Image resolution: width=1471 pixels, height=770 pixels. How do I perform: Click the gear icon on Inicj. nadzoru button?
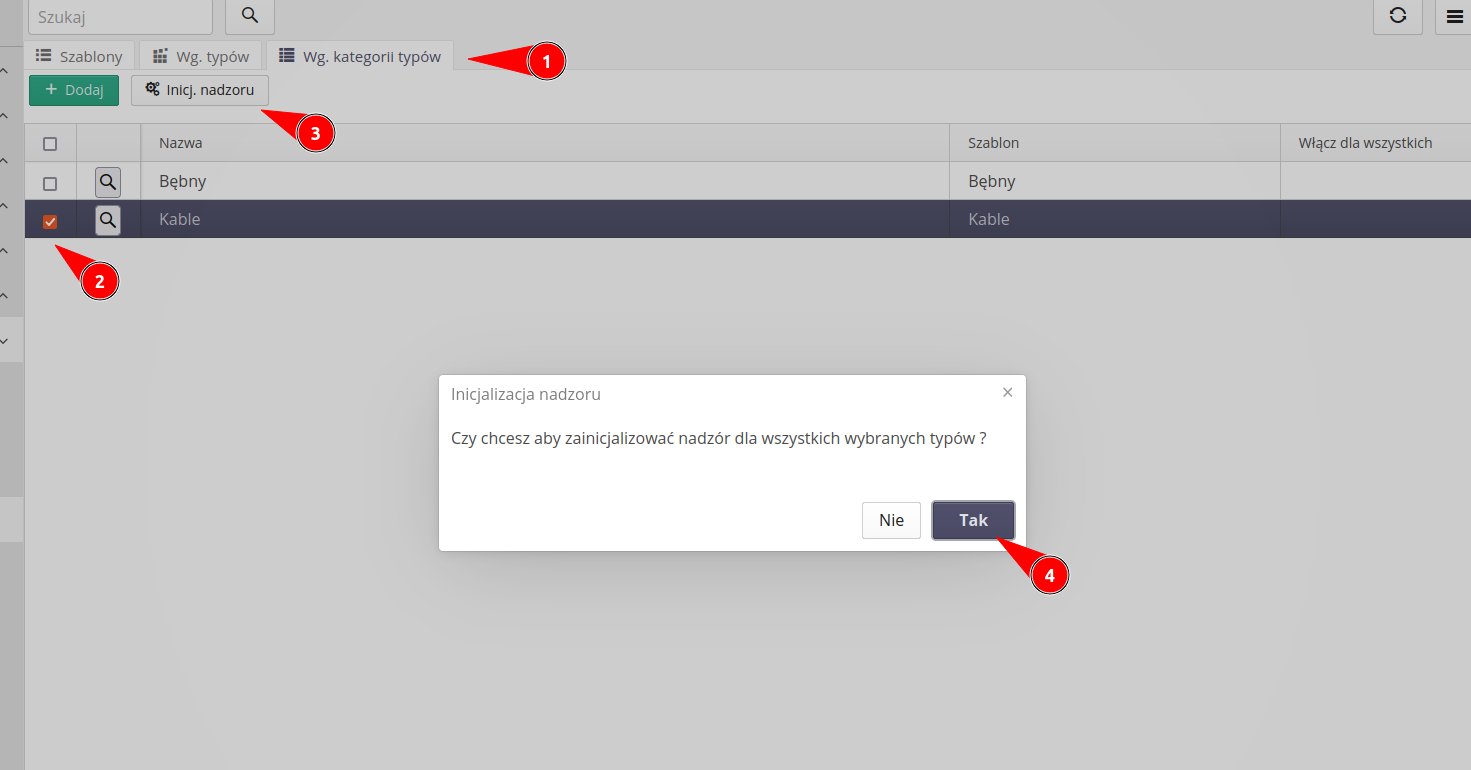(x=153, y=89)
